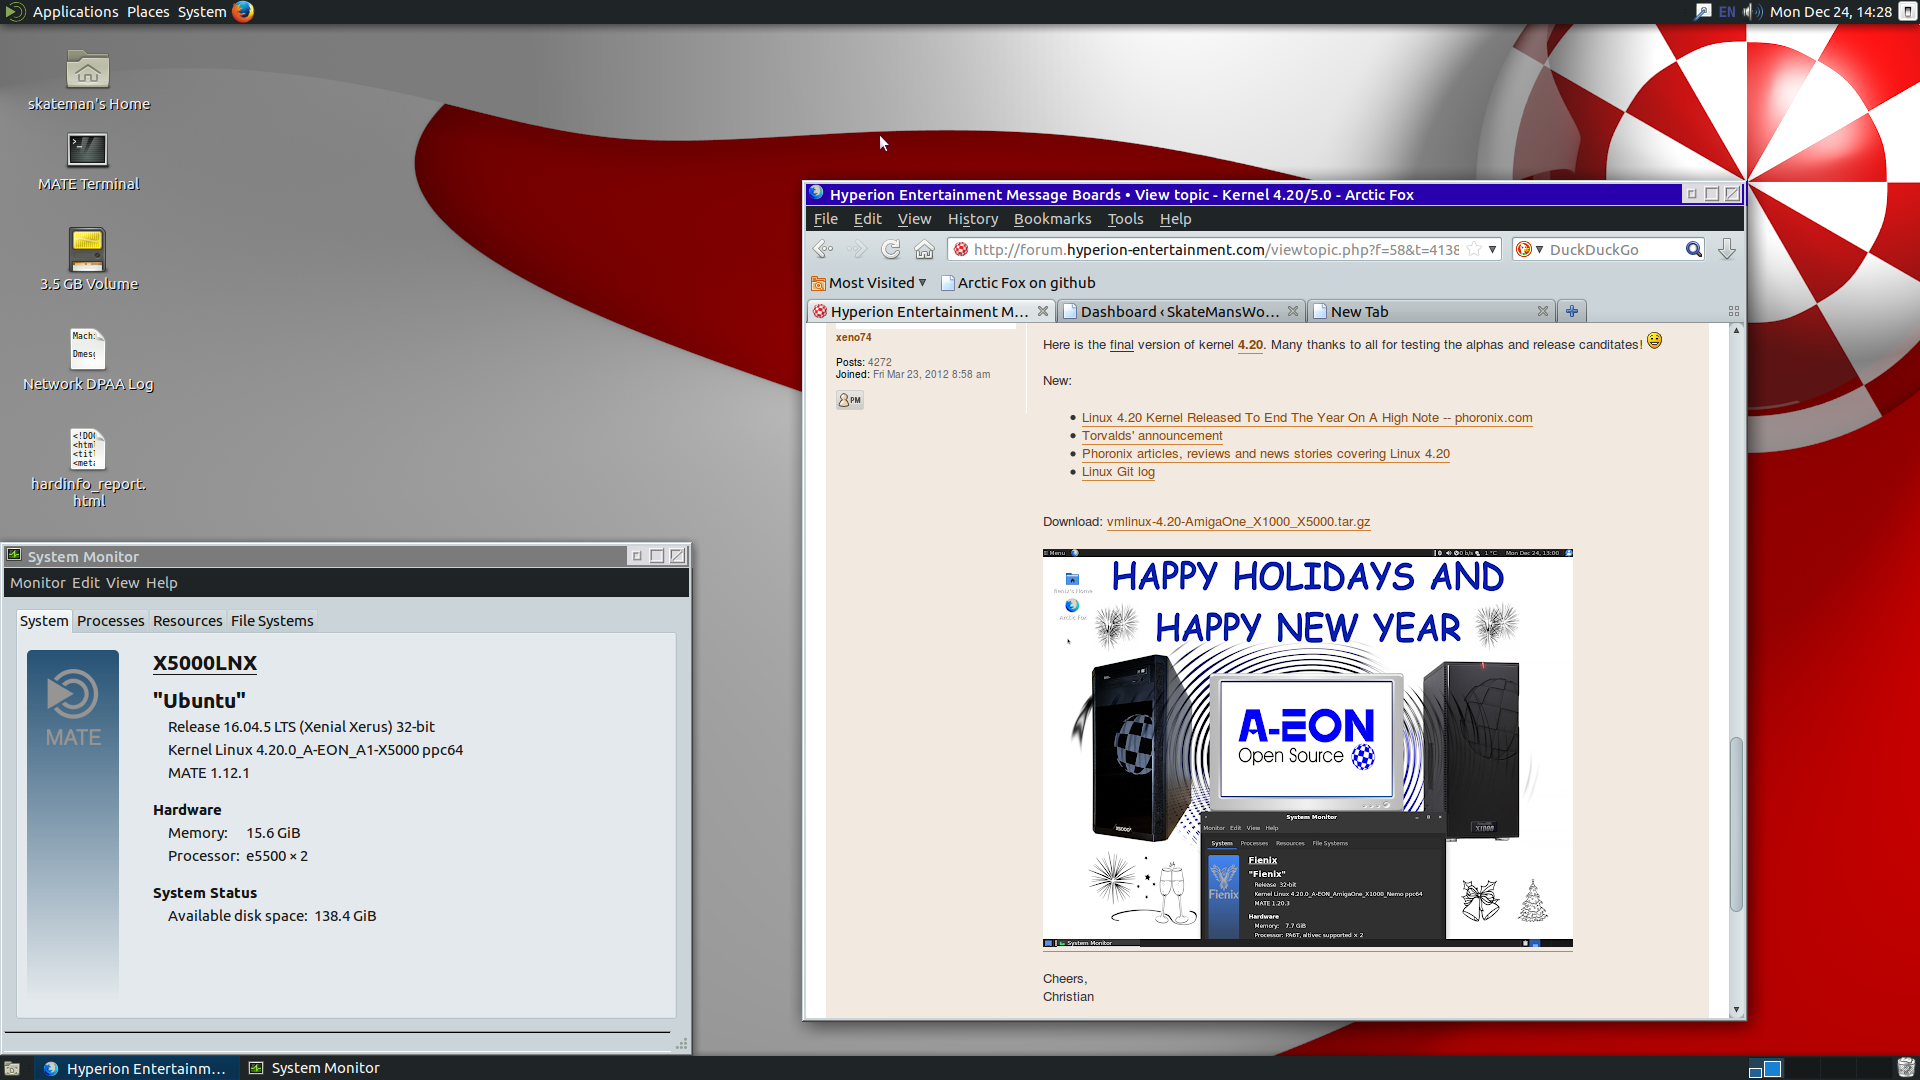The width and height of the screenshot is (1920, 1080).
Task: Open Linux 4.20 Kernel Released phoronix link
Action: (1307, 418)
